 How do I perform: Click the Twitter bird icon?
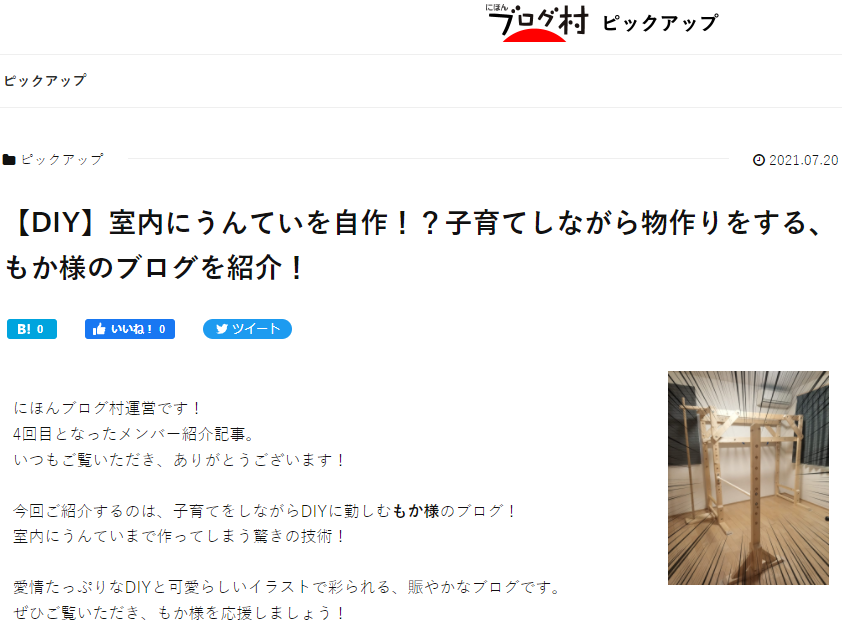222,329
